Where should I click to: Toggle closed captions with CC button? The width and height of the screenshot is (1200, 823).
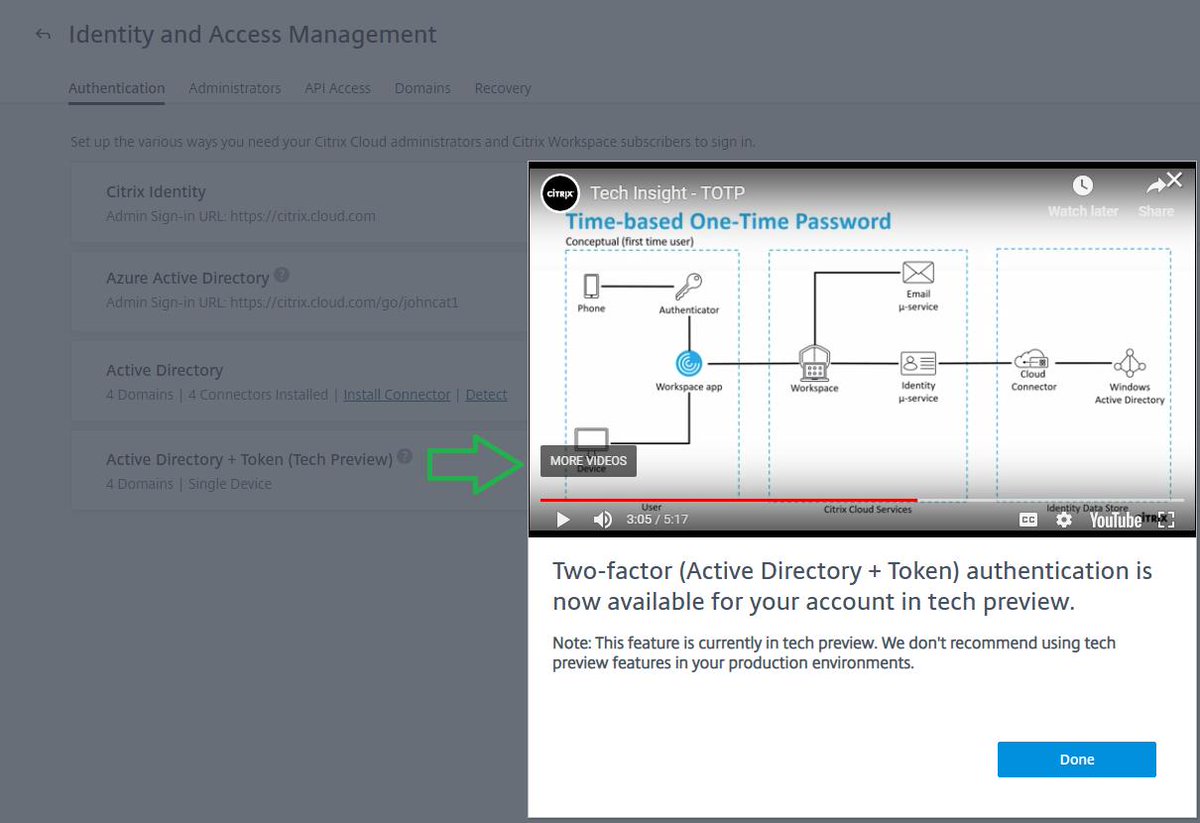click(x=1028, y=520)
